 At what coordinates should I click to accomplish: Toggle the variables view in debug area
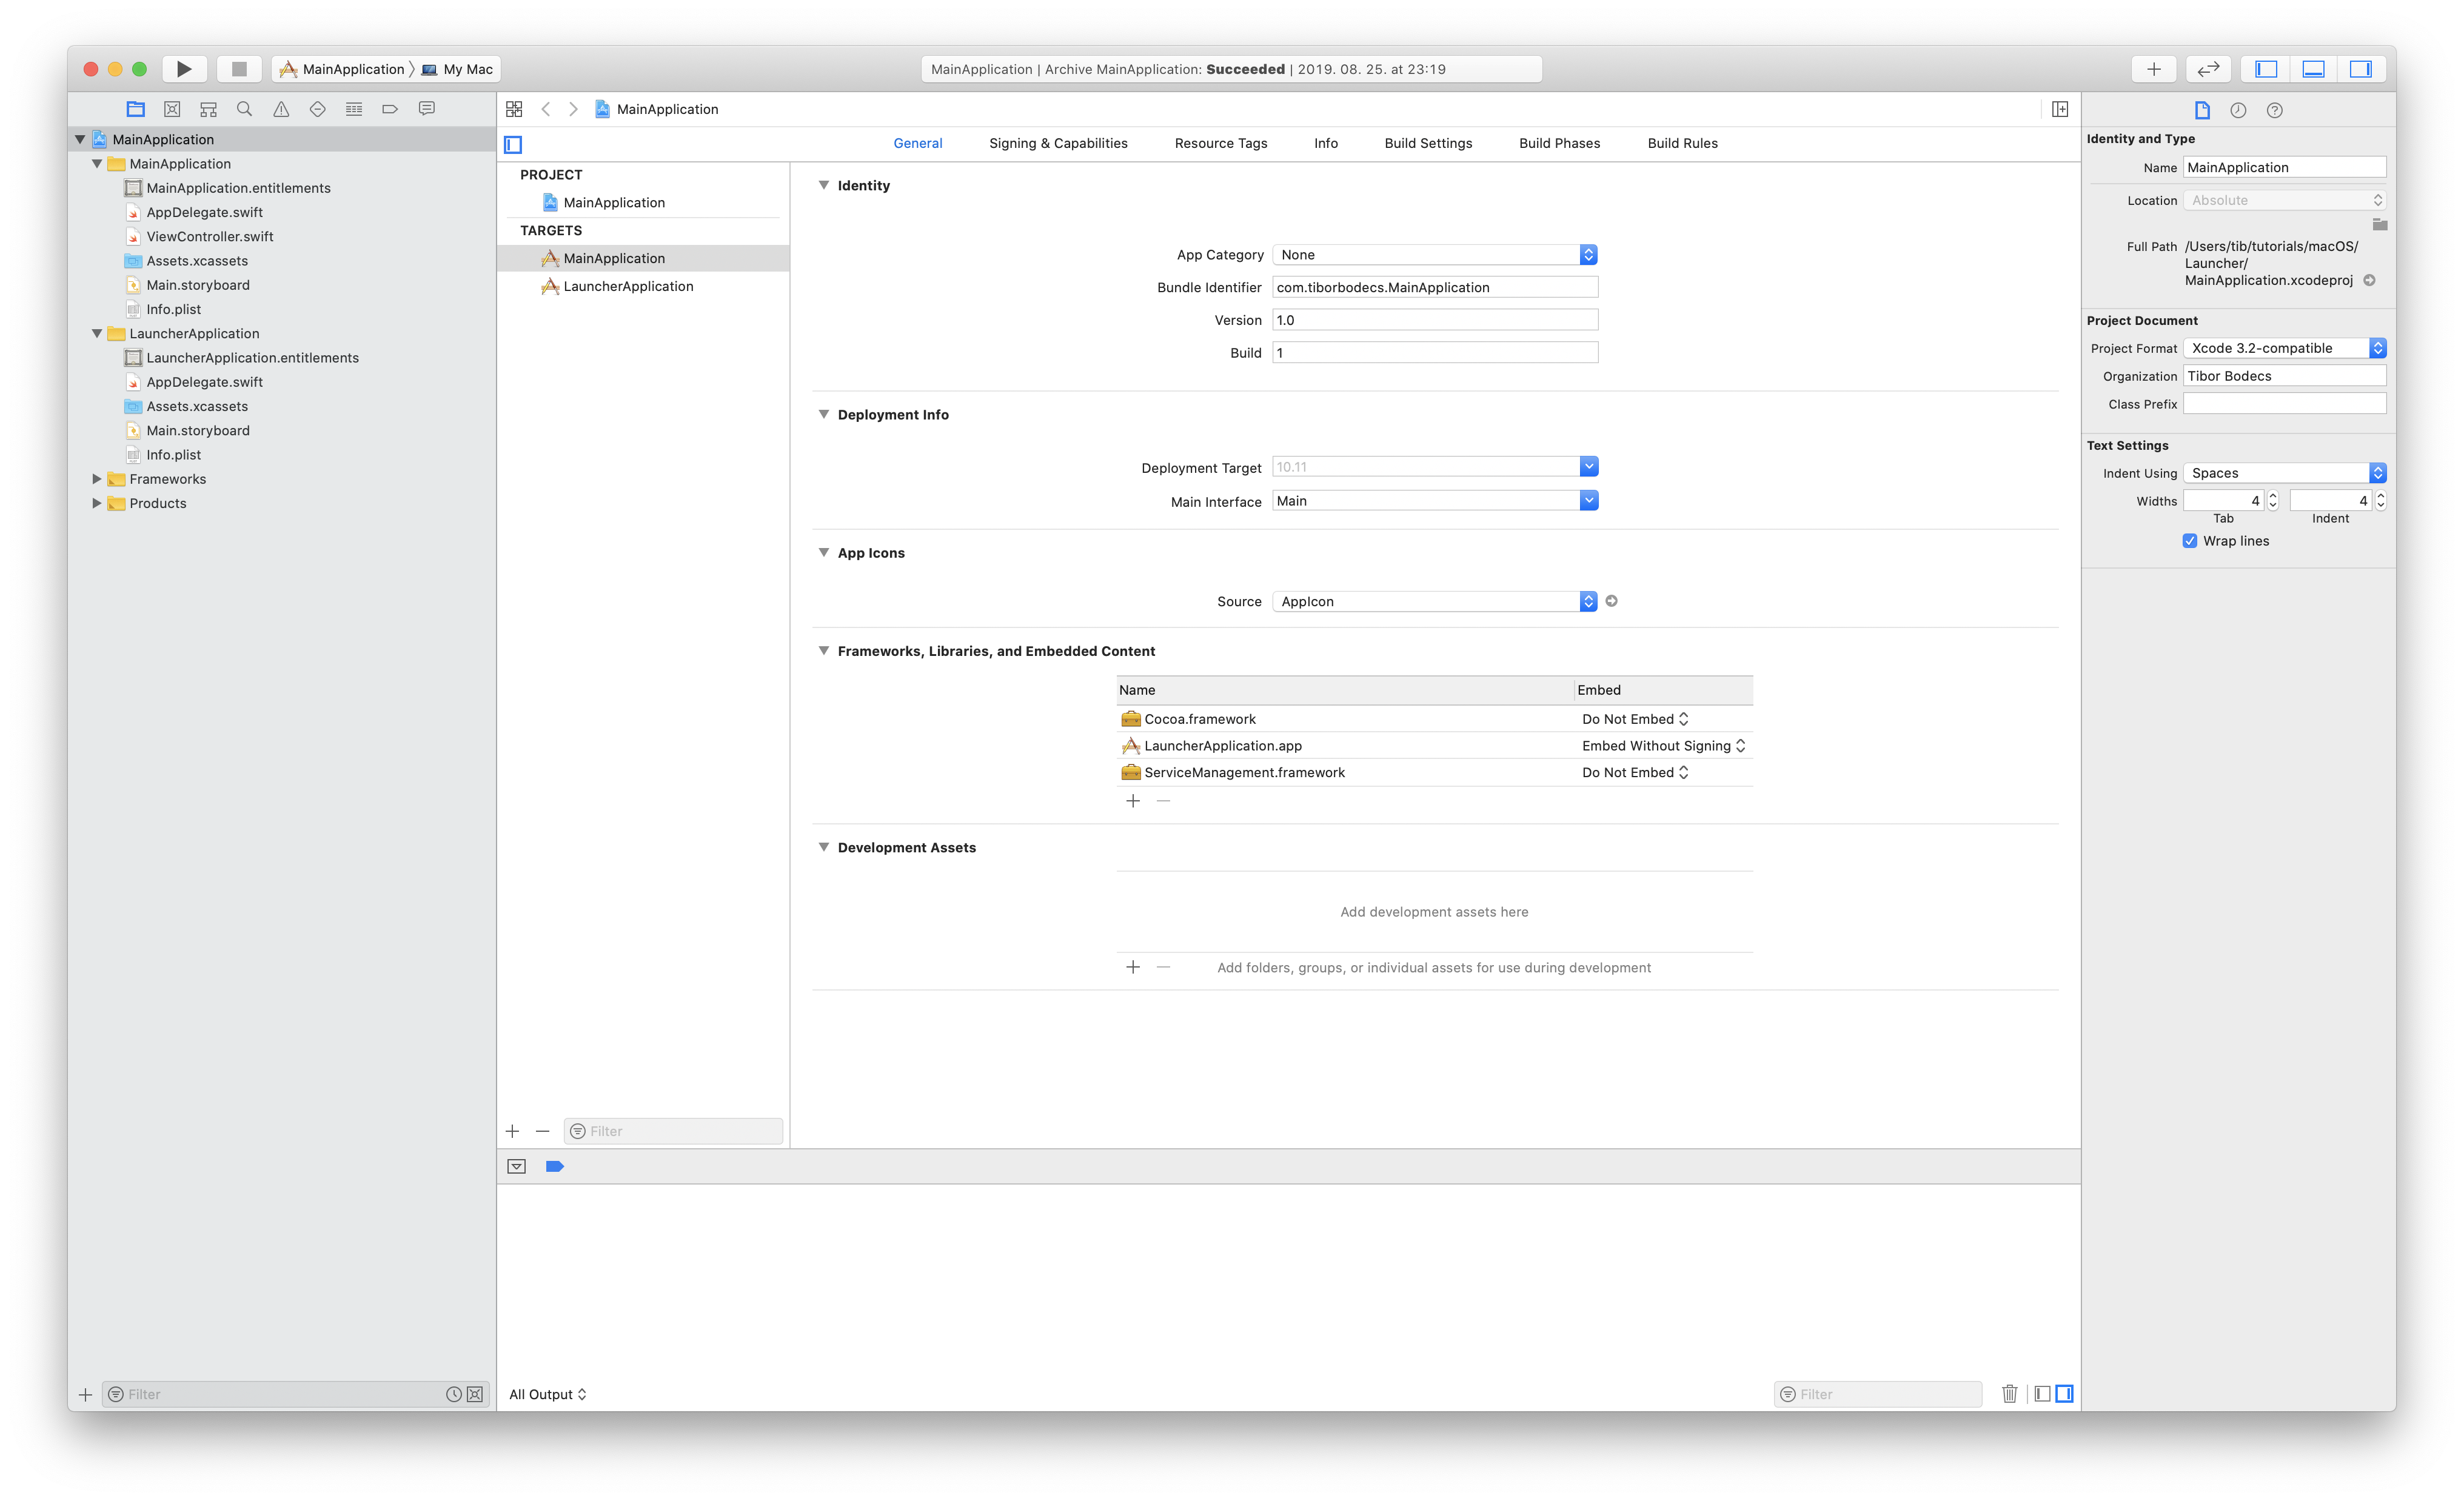(2042, 1394)
